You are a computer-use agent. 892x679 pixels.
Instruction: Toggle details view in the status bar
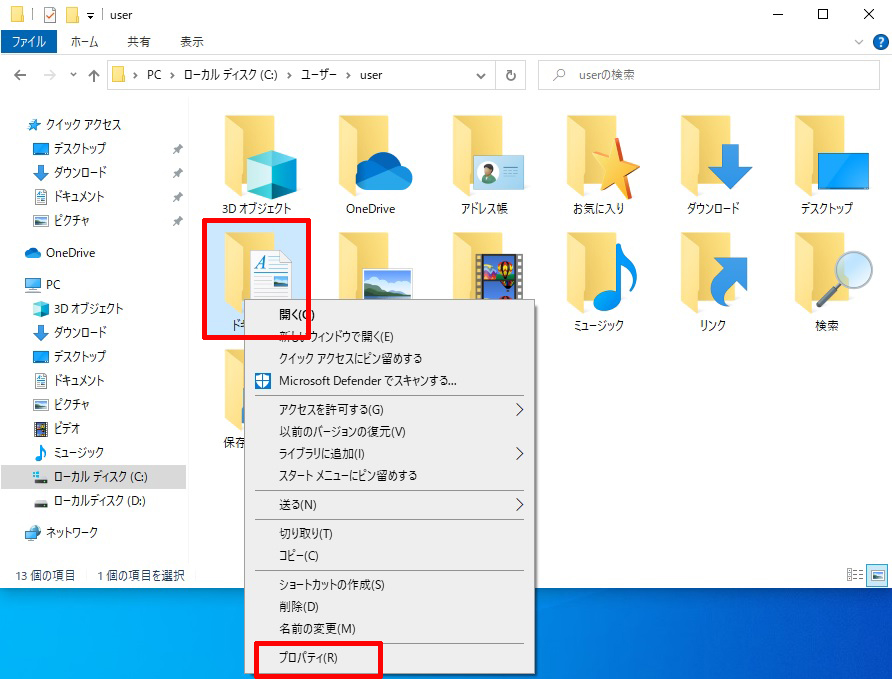click(x=856, y=575)
